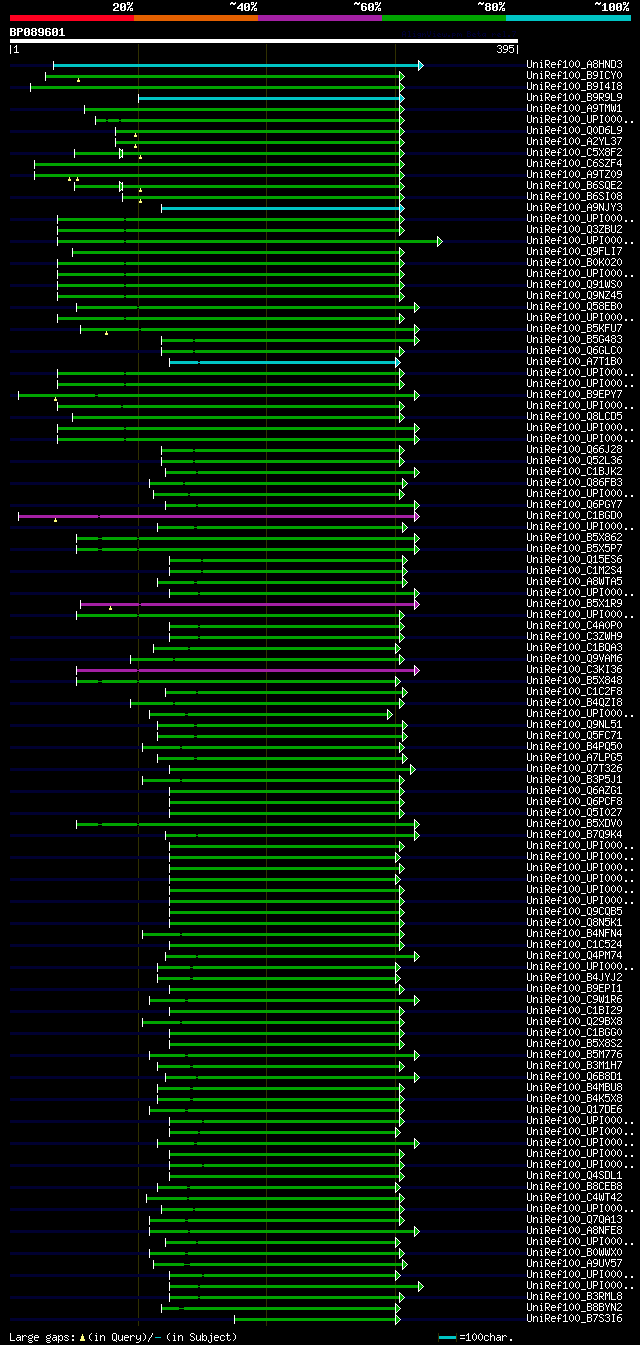This screenshot has width=640, height=1345.
Task: Open hit UniRef100_B9I4I8
Action: (x=574, y=87)
